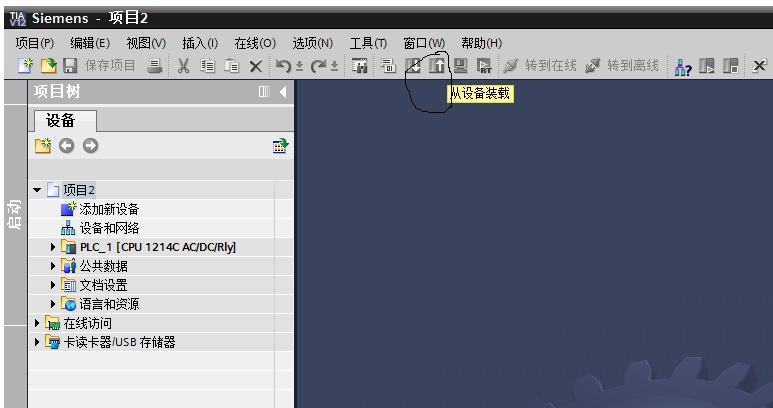The height and width of the screenshot is (408, 773).
Task: Open the 编辑(E) menu
Action: pyautogui.click(x=90, y=43)
